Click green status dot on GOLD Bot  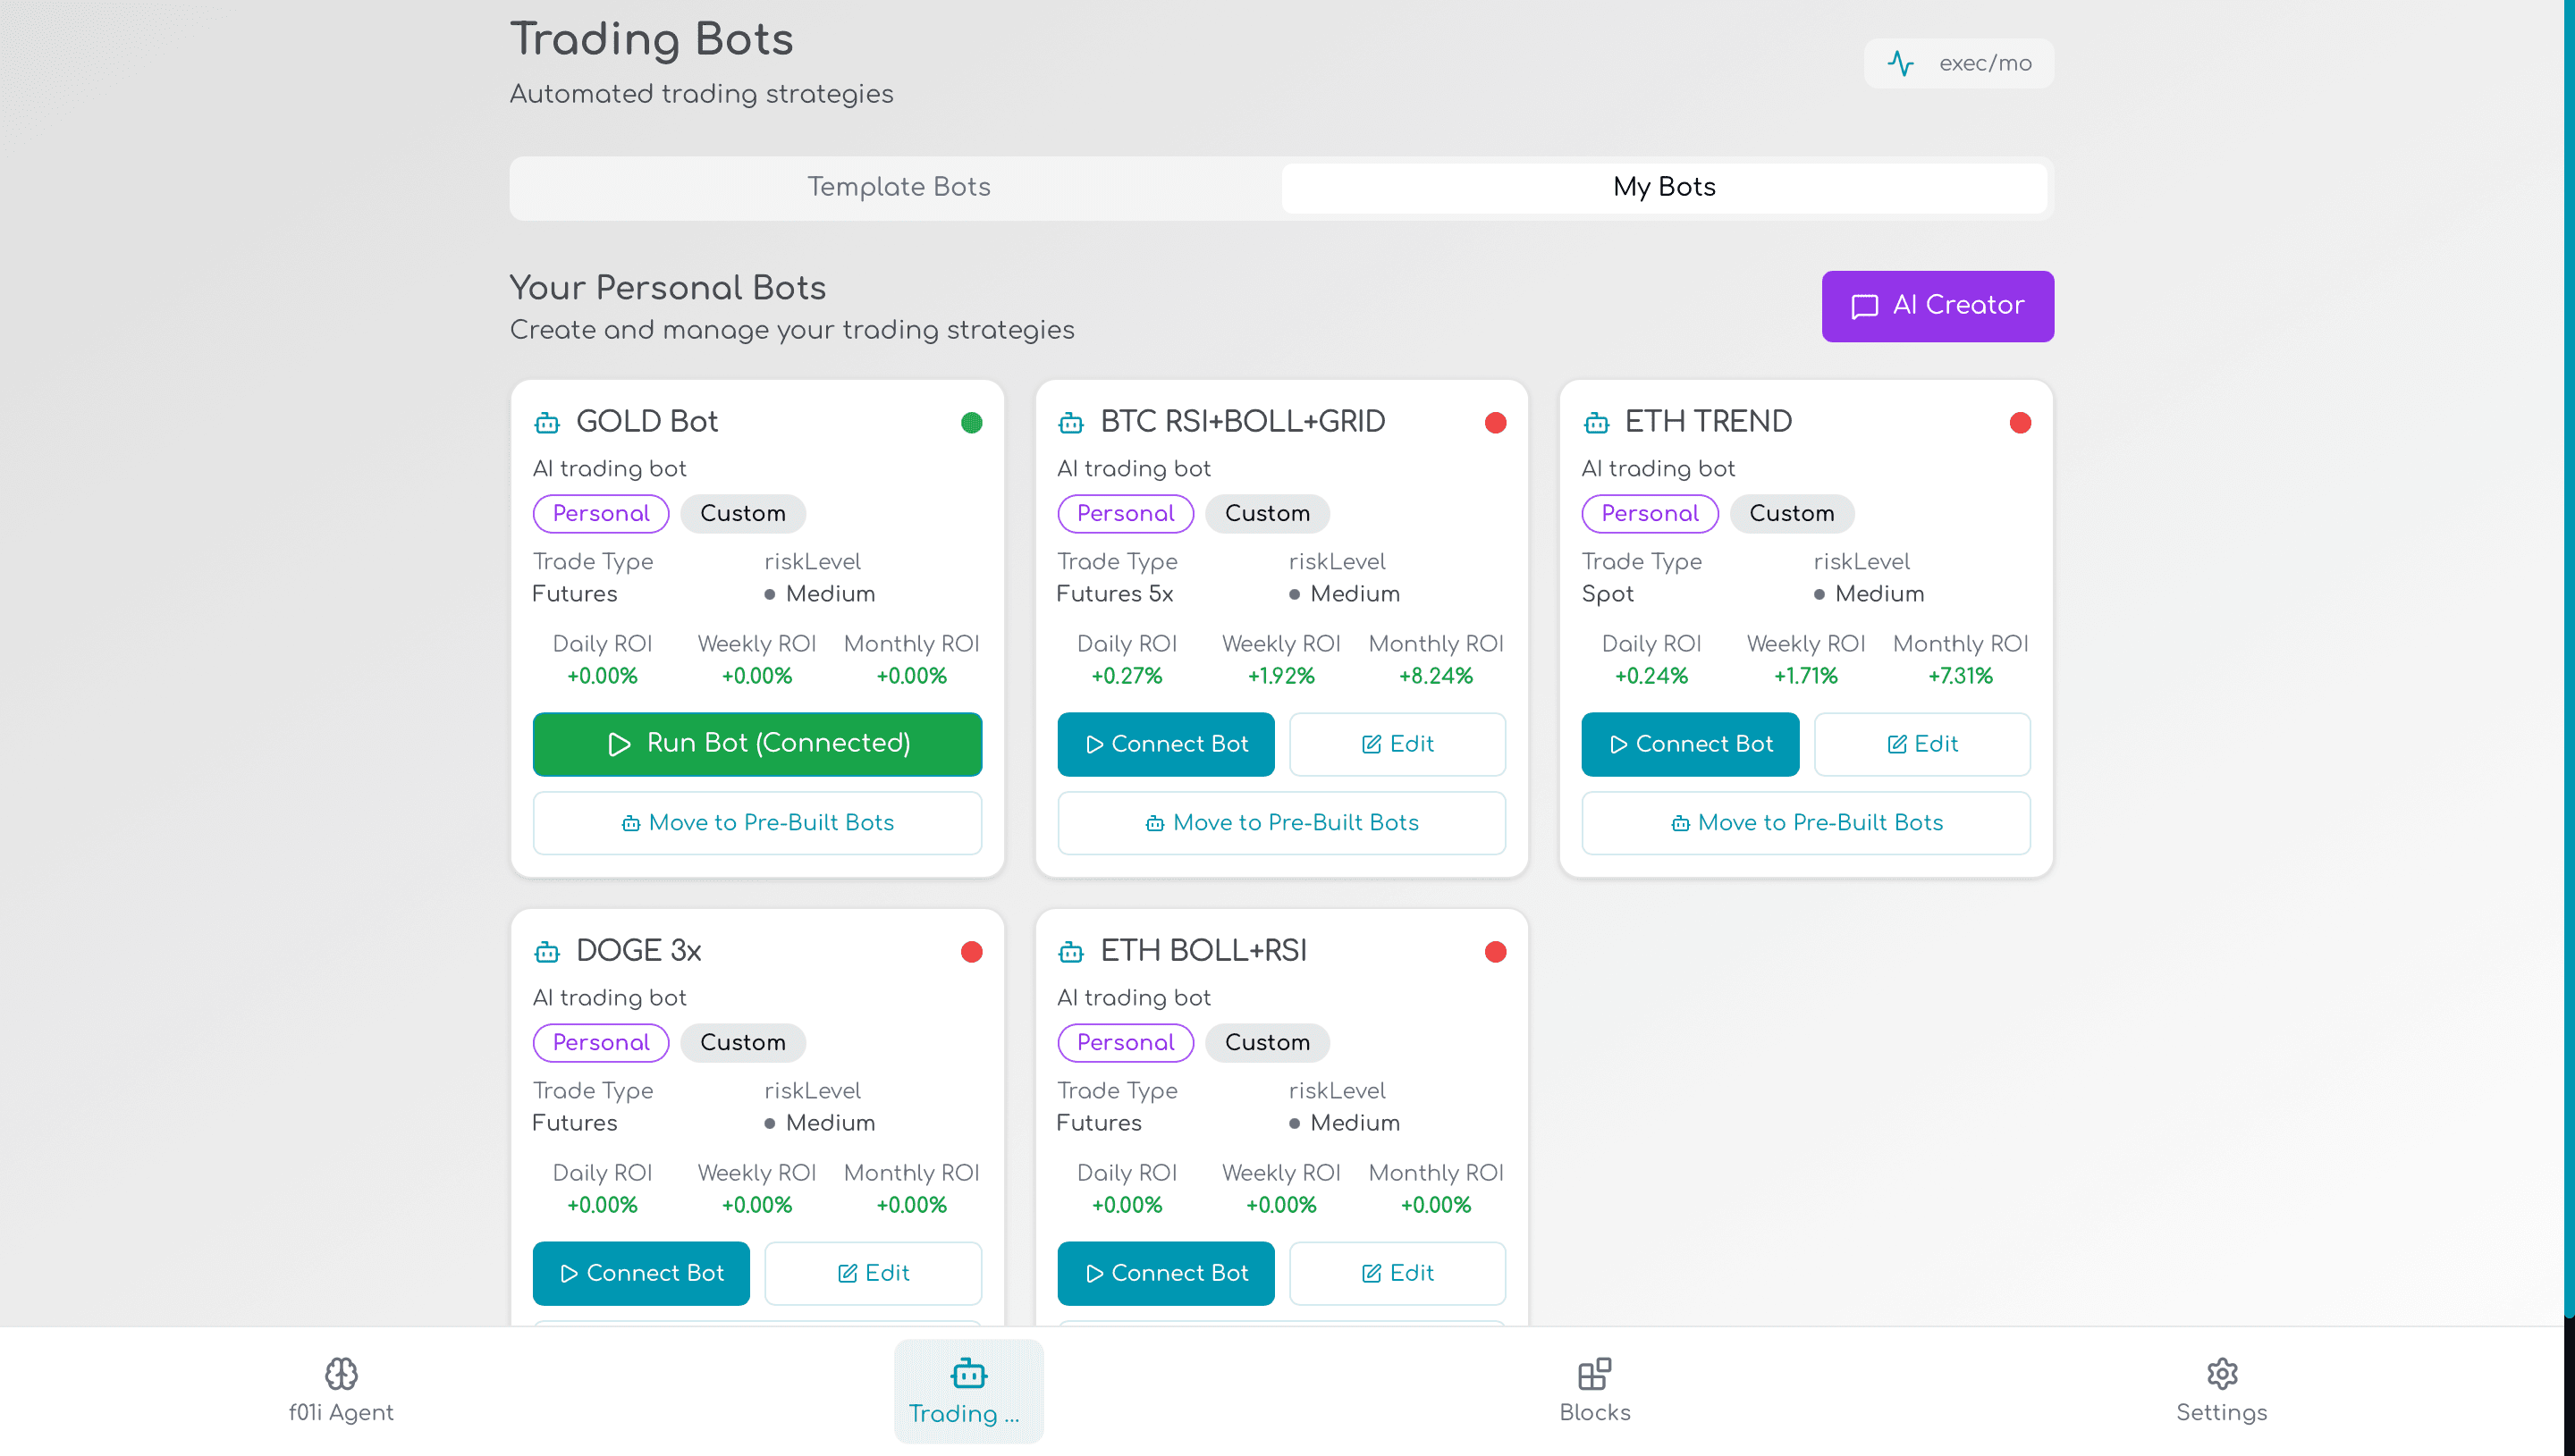tap(971, 423)
